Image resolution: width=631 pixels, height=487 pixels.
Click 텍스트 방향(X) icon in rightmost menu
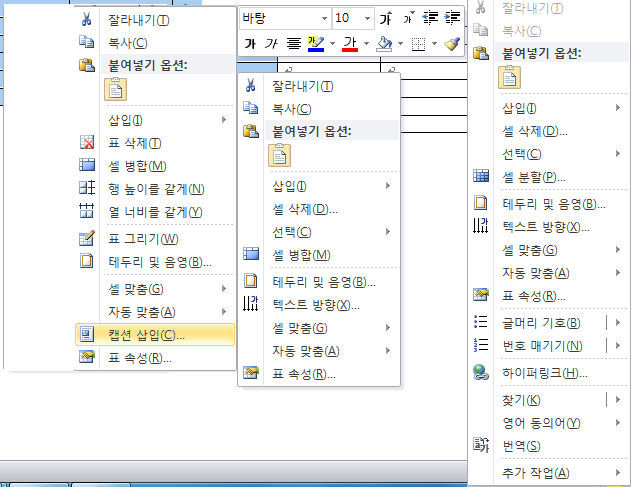click(x=481, y=226)
